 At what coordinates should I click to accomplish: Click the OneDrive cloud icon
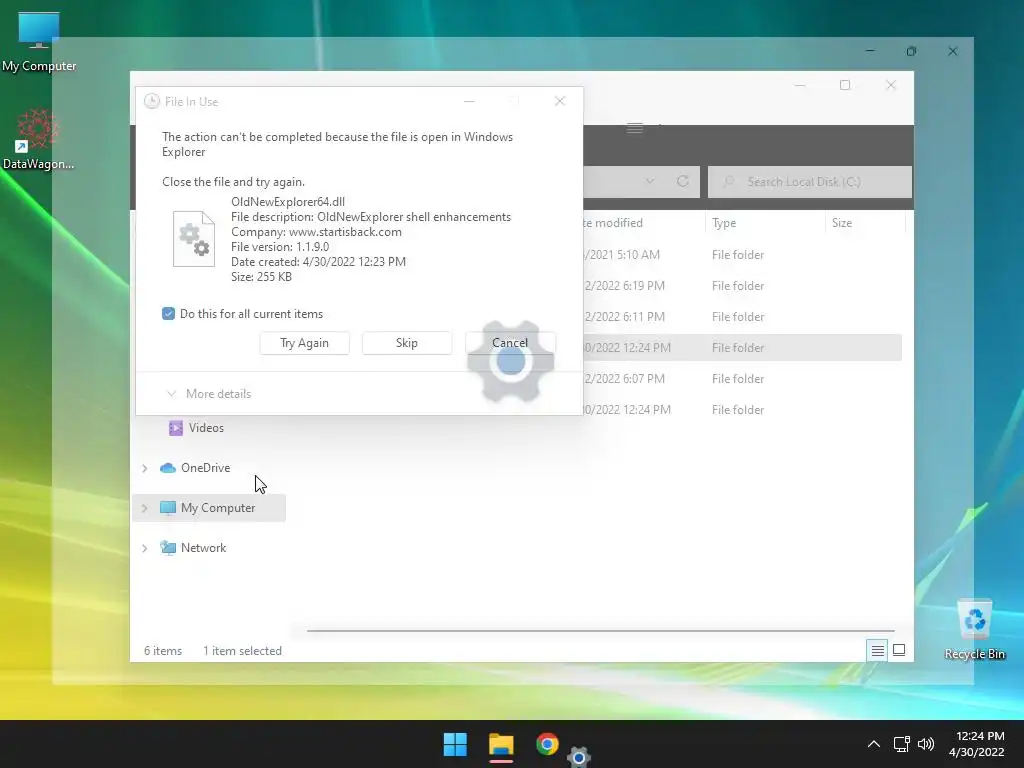coord(168,468)
